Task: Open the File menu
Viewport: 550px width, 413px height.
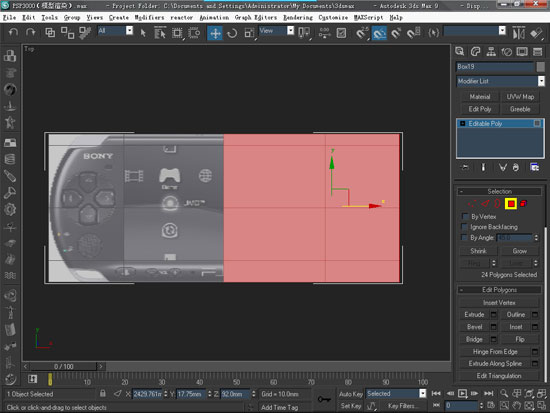Action: click(x=9, y=18)
